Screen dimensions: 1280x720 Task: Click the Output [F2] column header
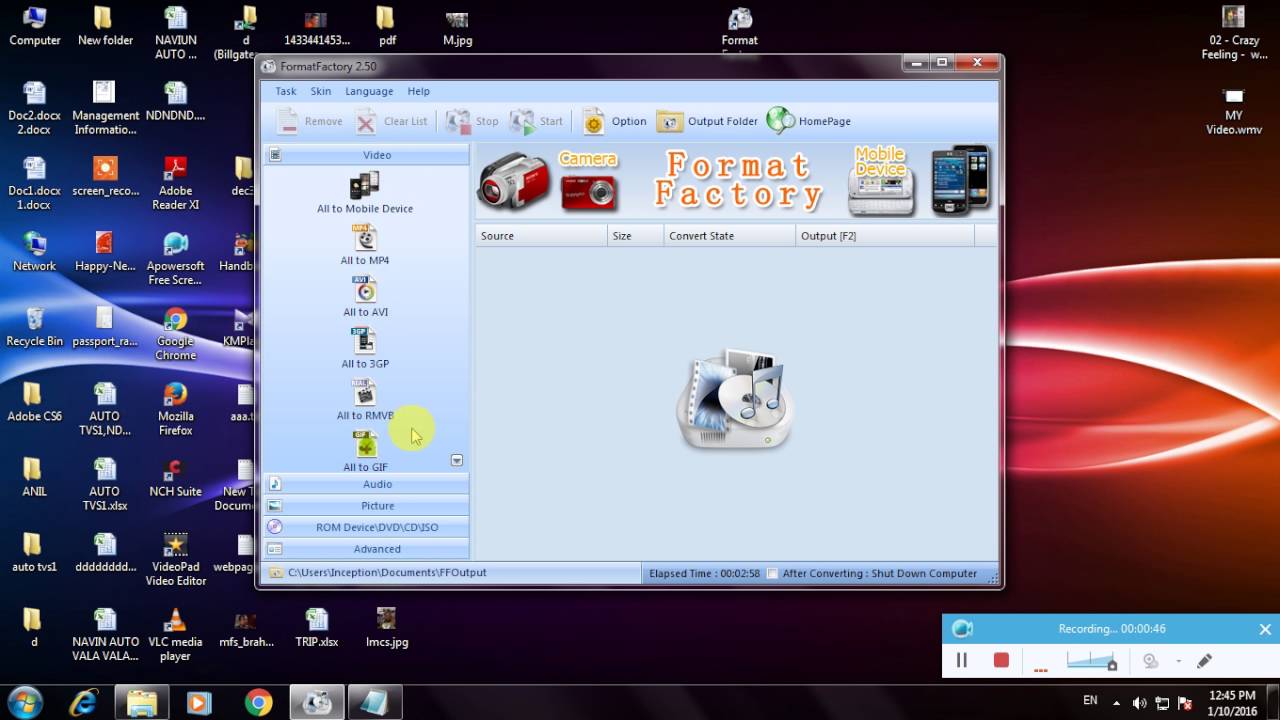(x=885, y=236)
